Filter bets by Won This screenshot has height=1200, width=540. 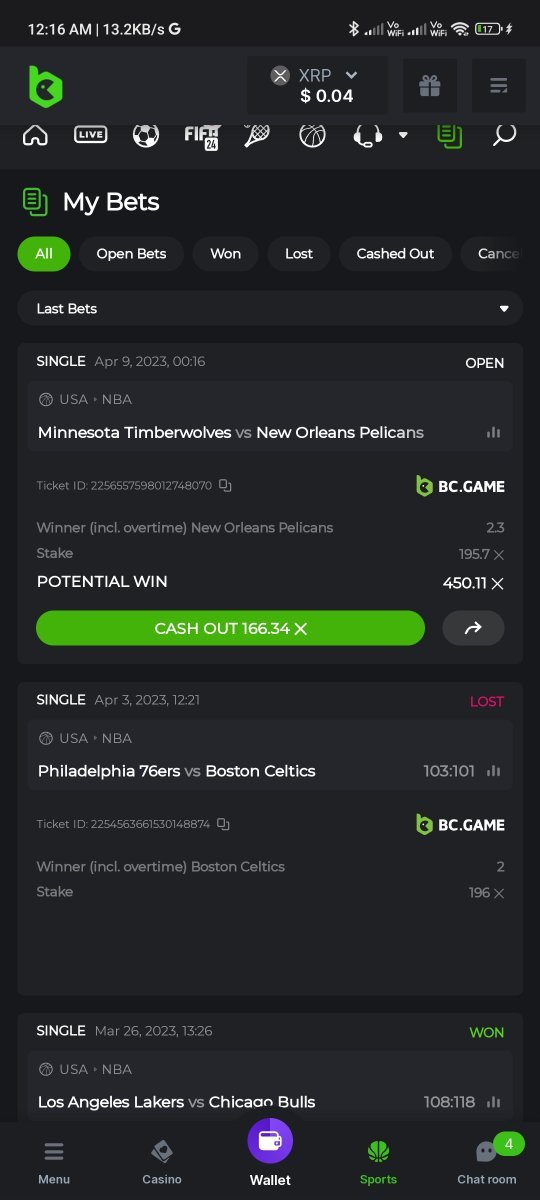point(225,254)
